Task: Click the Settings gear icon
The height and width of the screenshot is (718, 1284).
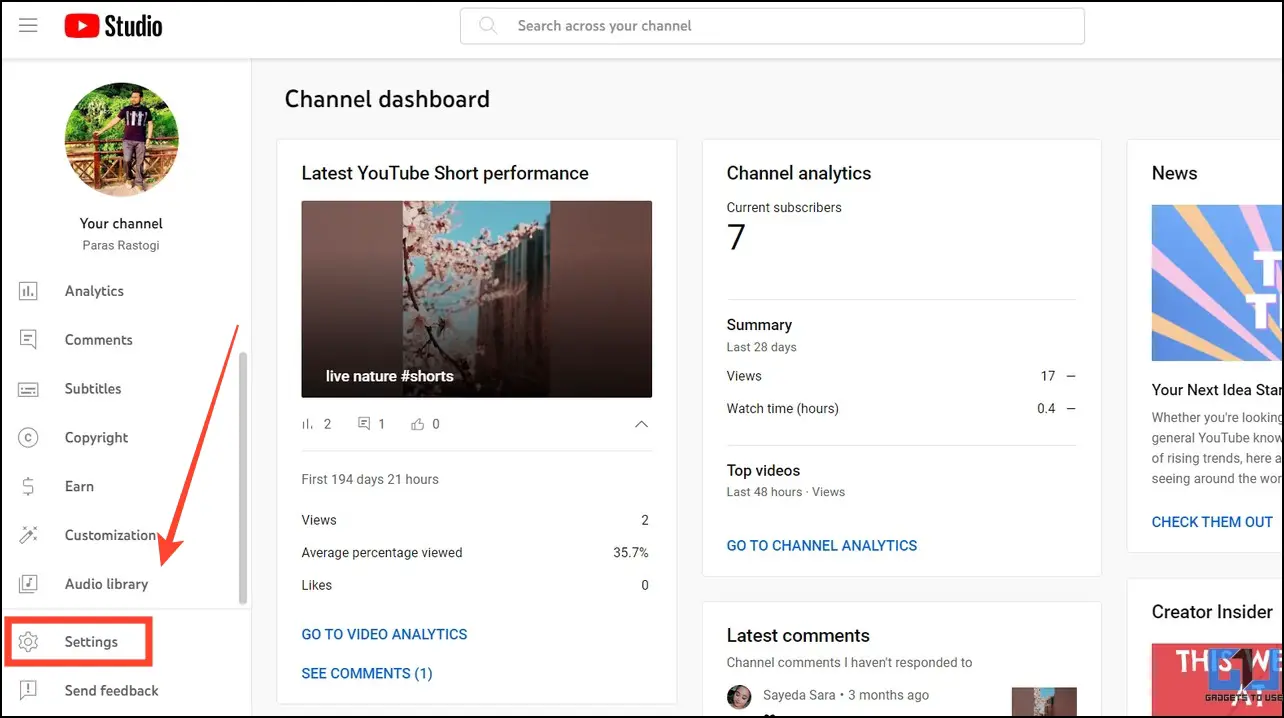Action: 28,642
